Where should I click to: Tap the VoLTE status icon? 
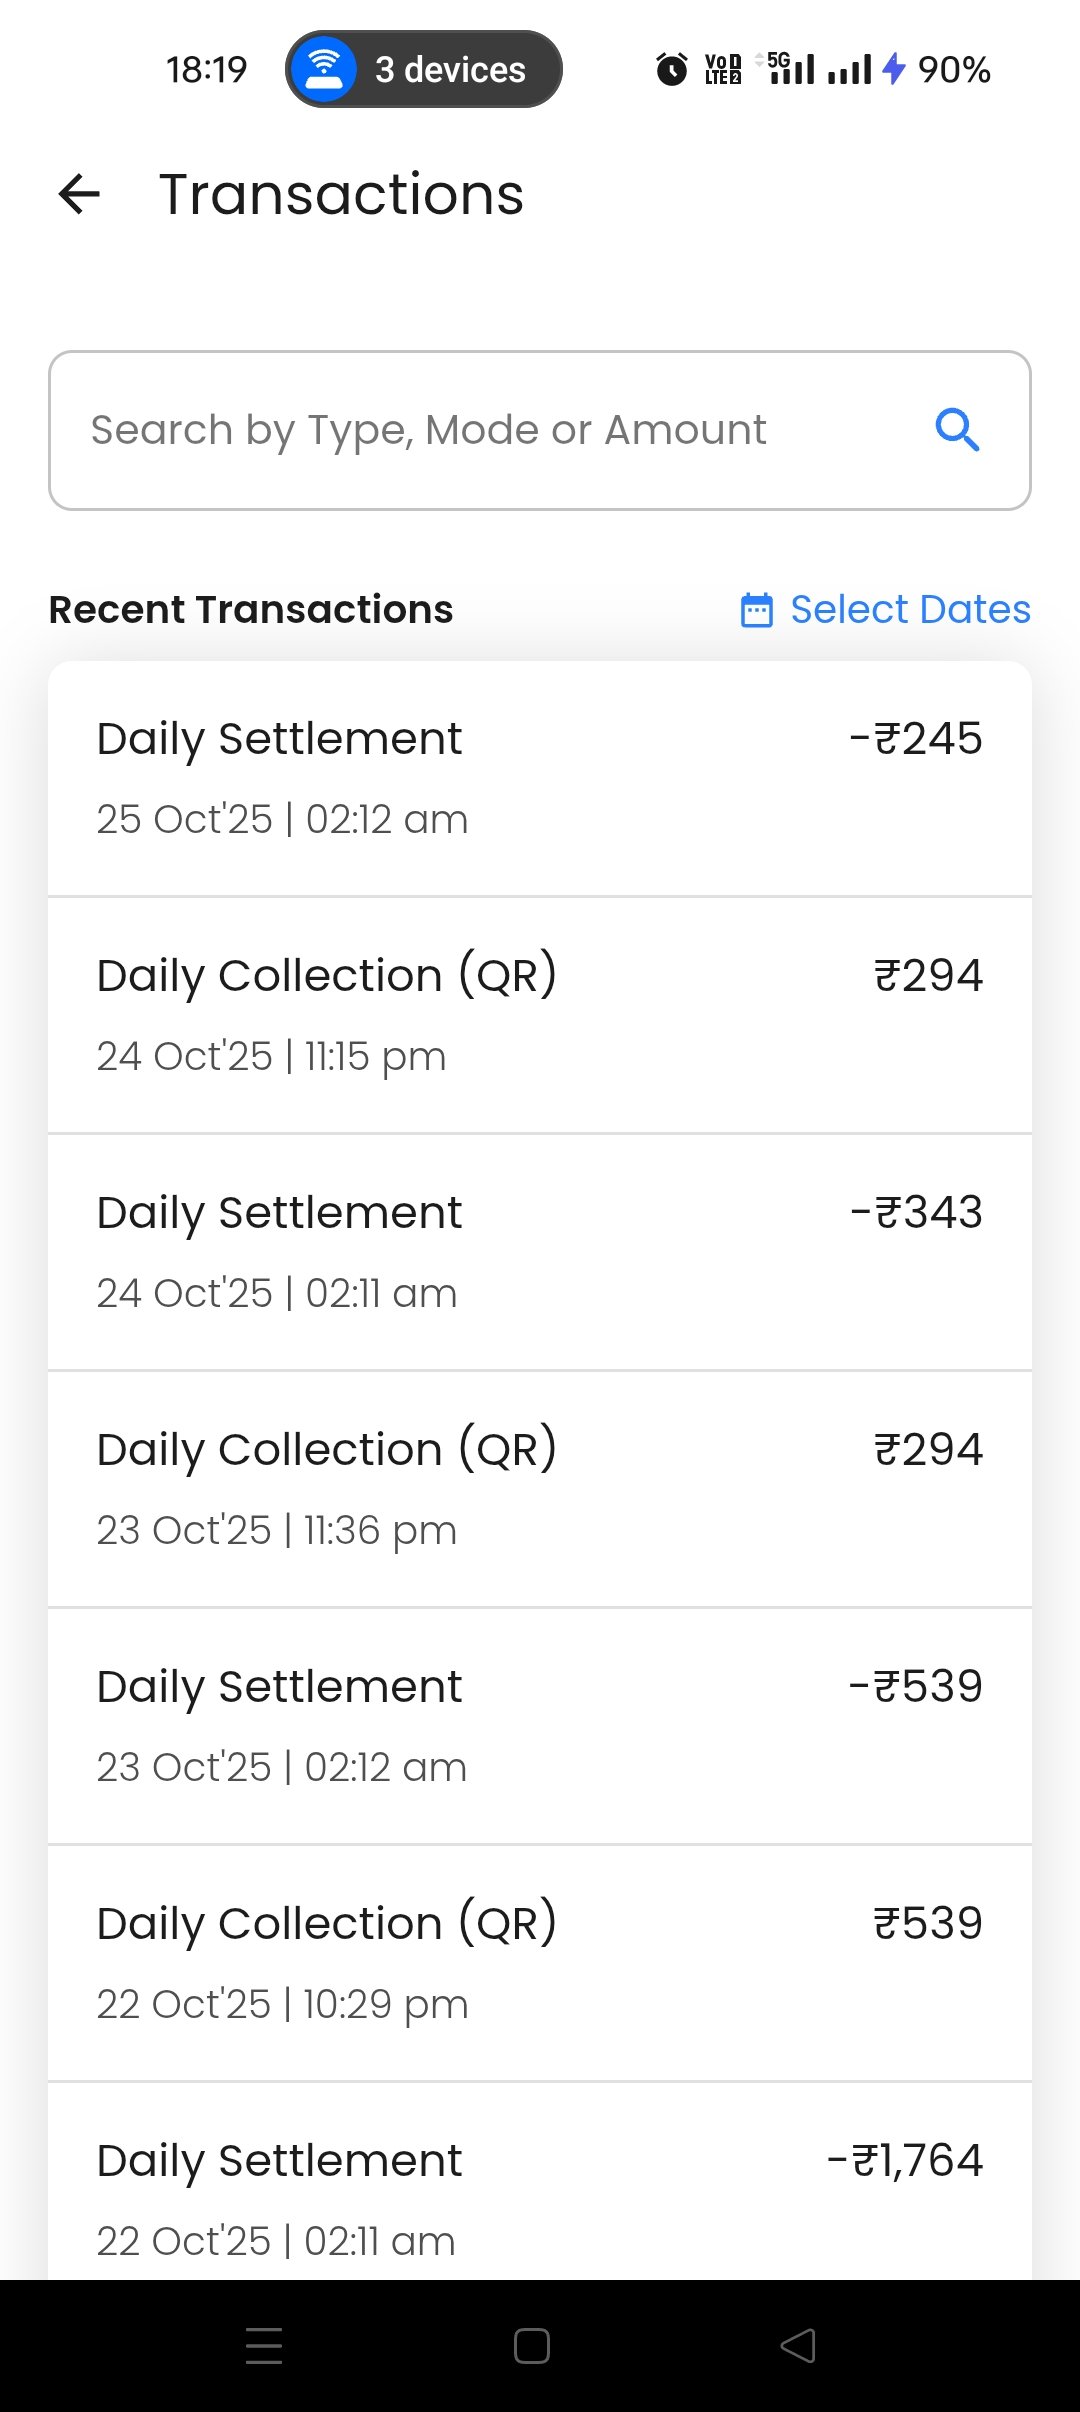coord(723,70)
